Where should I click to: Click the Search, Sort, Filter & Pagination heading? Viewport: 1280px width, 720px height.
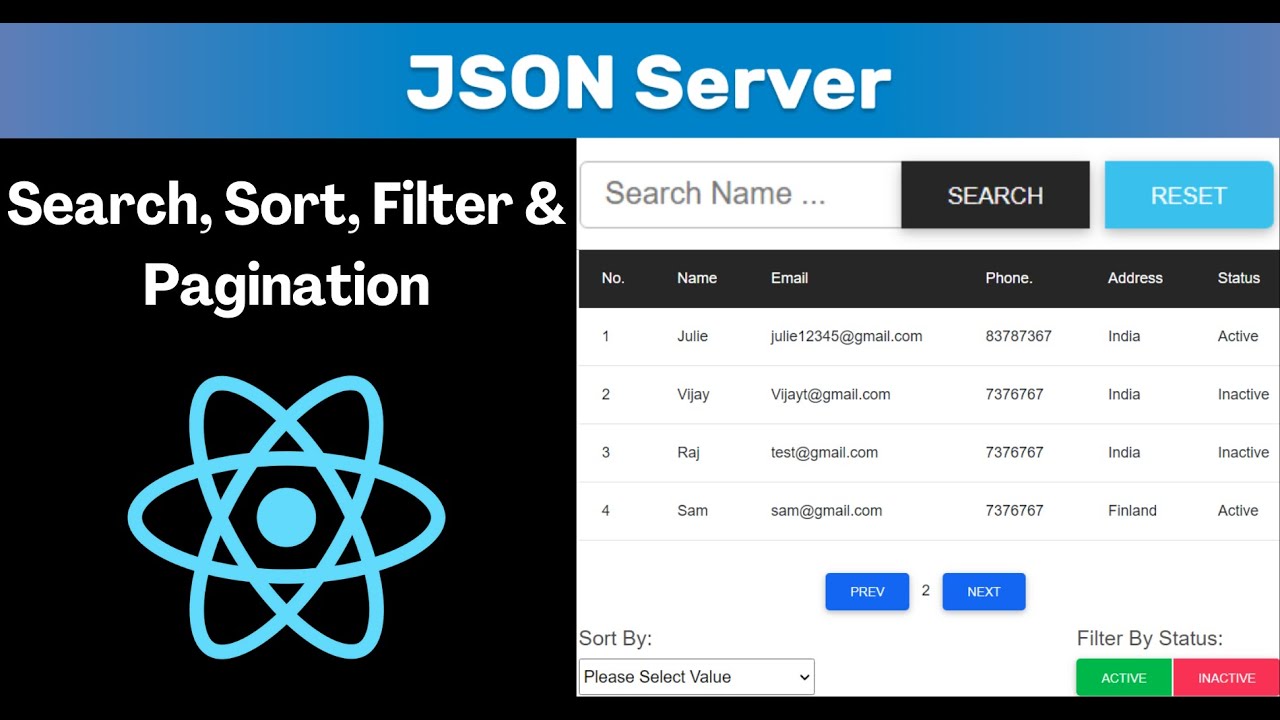coord(286,246)
